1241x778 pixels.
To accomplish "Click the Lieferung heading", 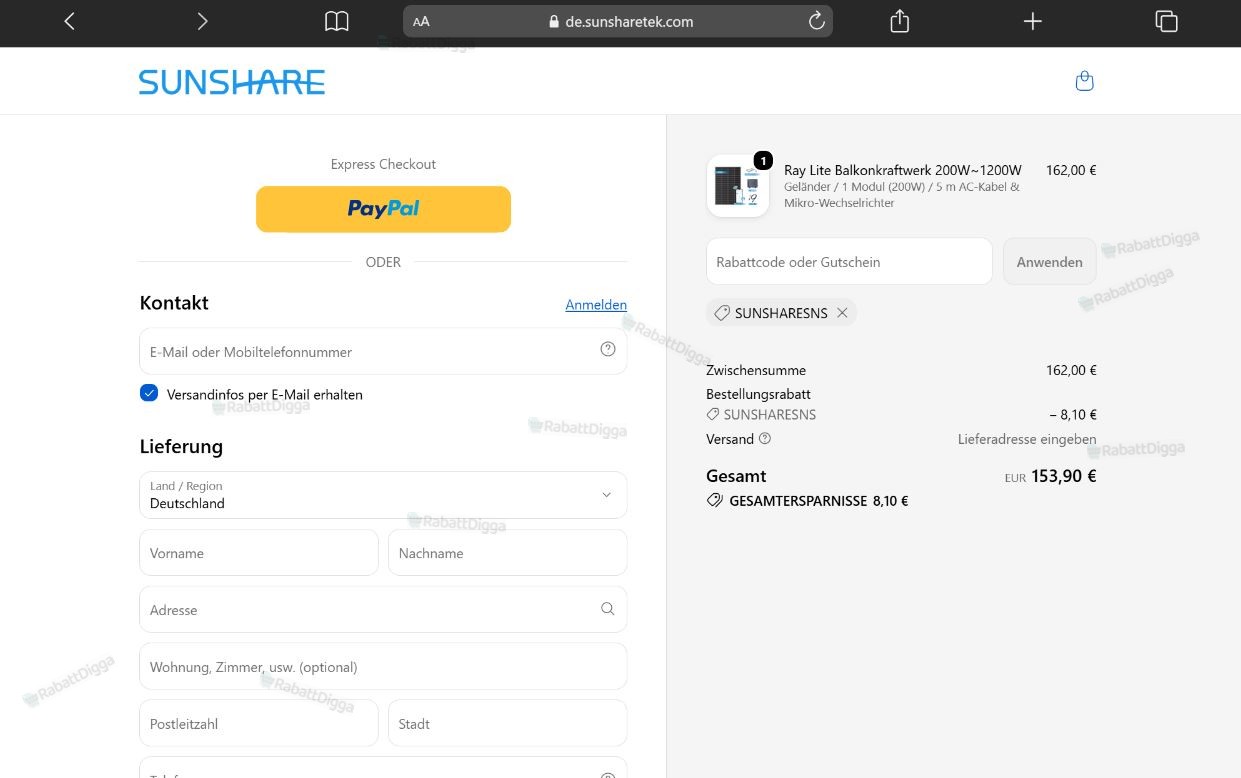I will point(181,446).
